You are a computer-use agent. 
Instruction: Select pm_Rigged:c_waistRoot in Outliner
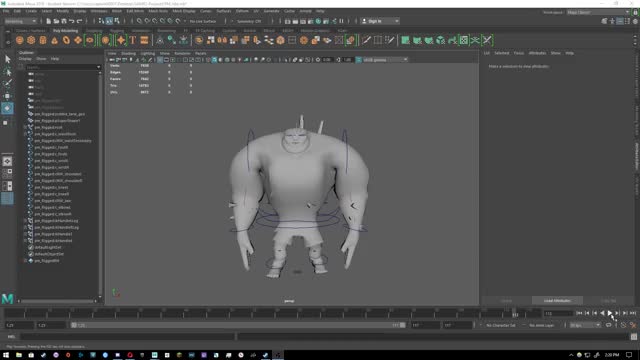tap(55, 134)
